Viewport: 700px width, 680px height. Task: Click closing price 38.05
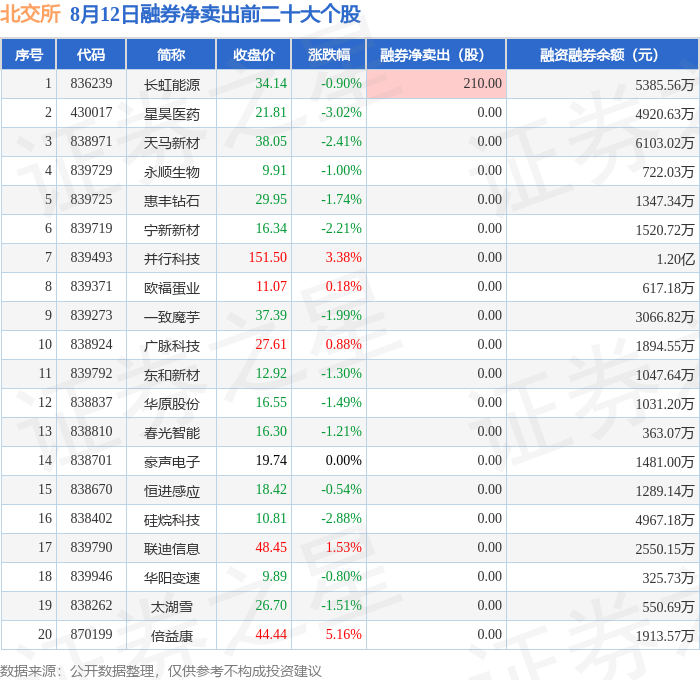(271, 142)
